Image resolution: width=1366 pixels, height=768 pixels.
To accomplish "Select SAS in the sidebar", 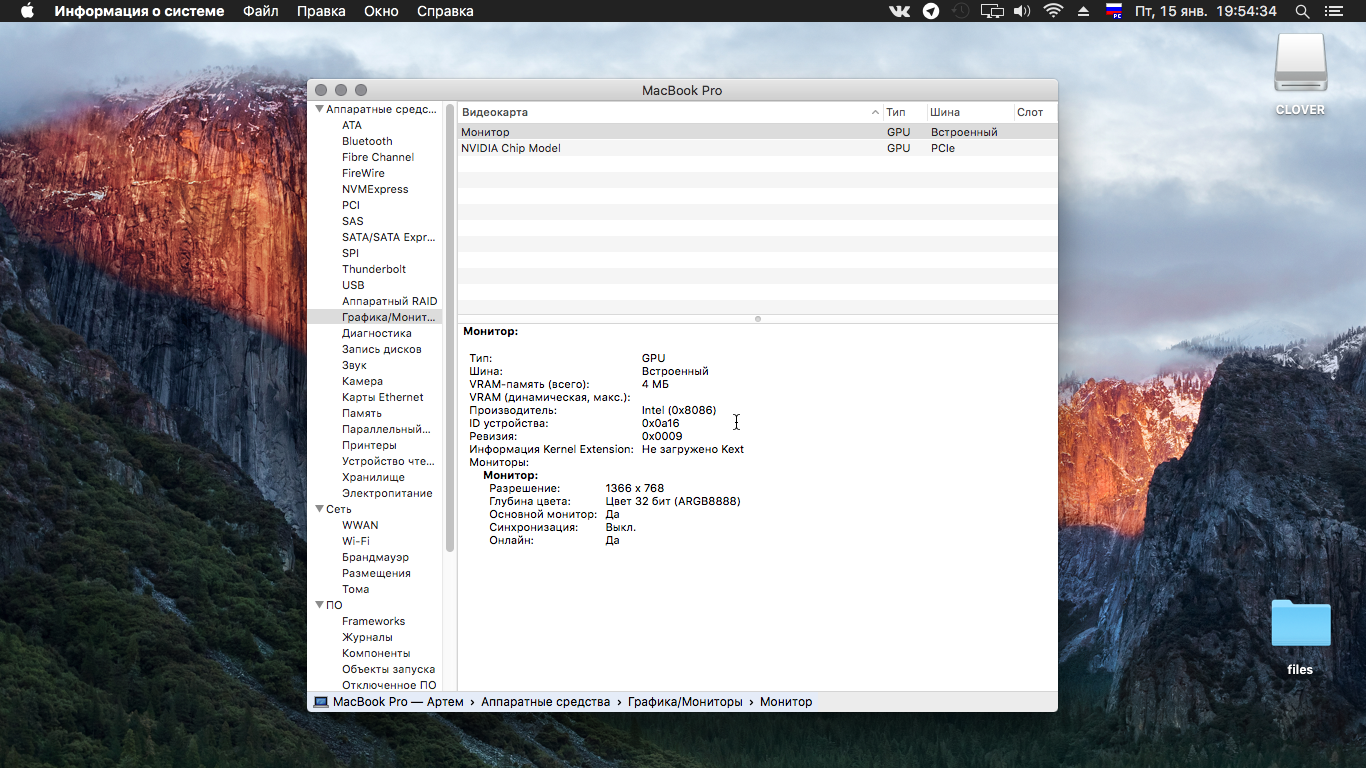I will pyautogui.click(x=353, y=221).
